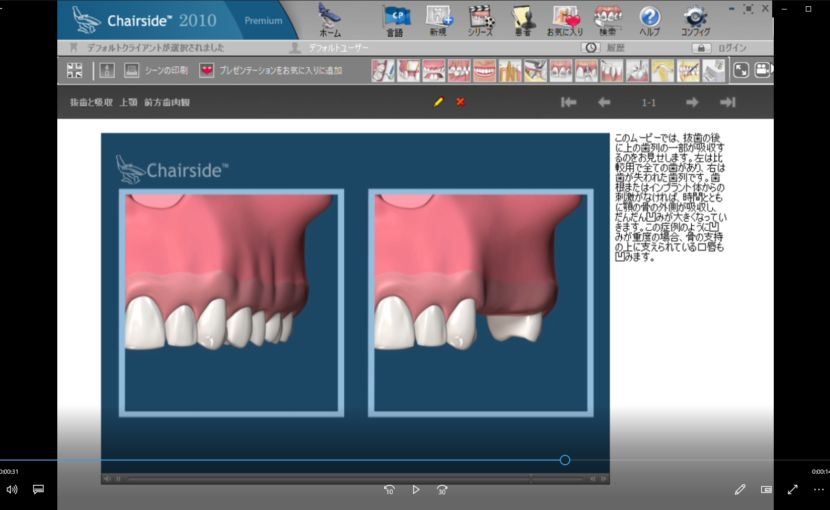Go to previous scene arrow
The height and width of the screenshot is (510, 830).
(x=604, y=102)
